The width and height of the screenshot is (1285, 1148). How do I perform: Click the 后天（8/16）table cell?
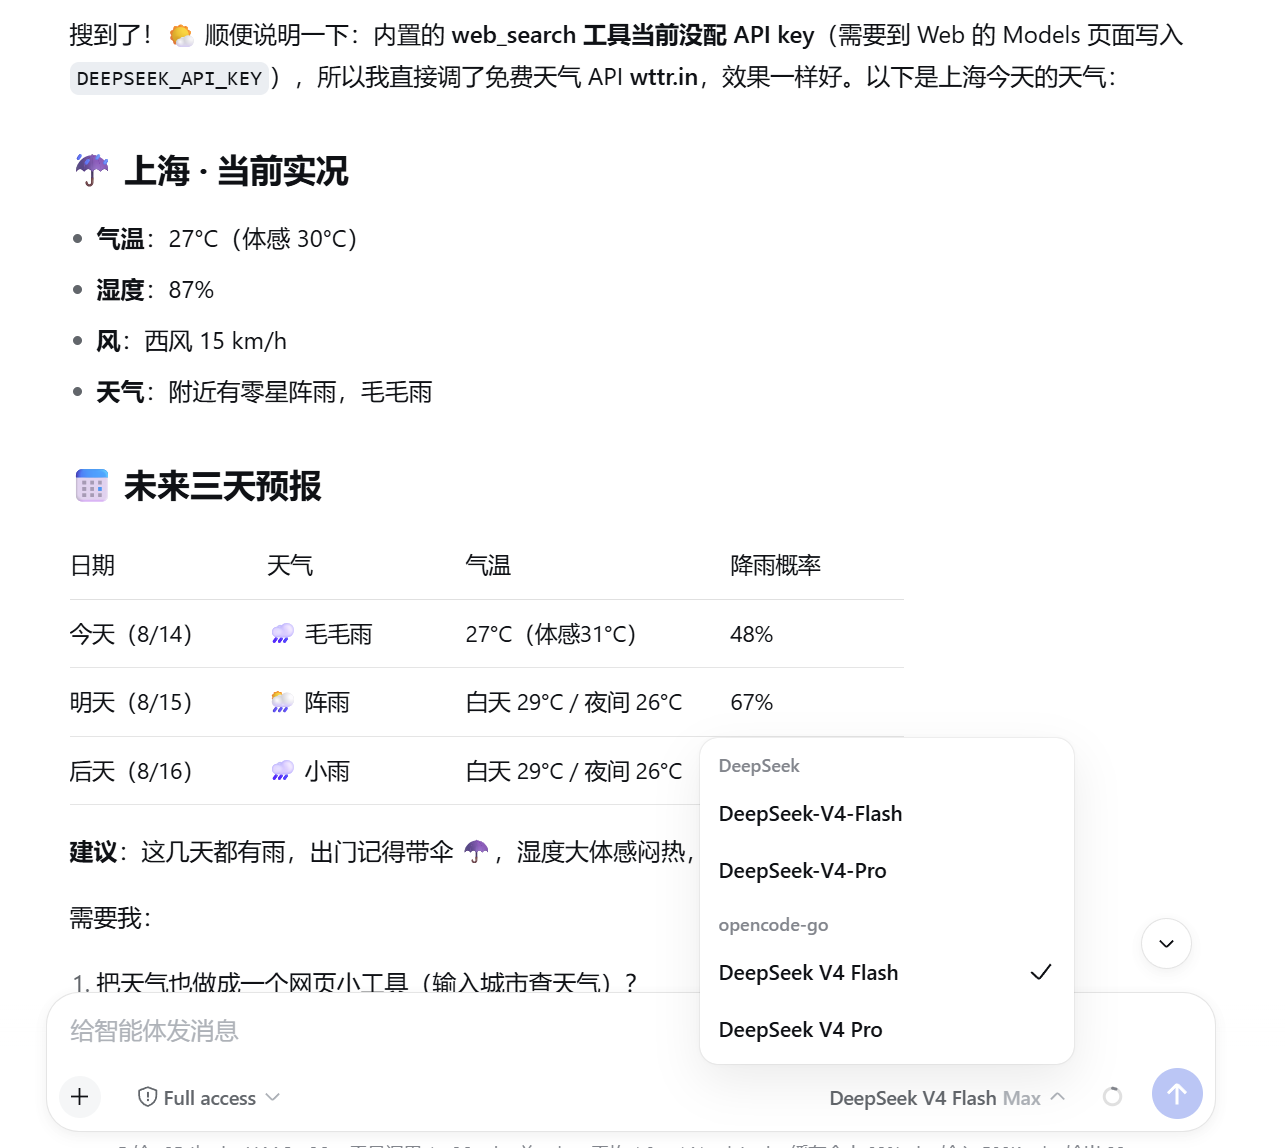coord(131,771)
